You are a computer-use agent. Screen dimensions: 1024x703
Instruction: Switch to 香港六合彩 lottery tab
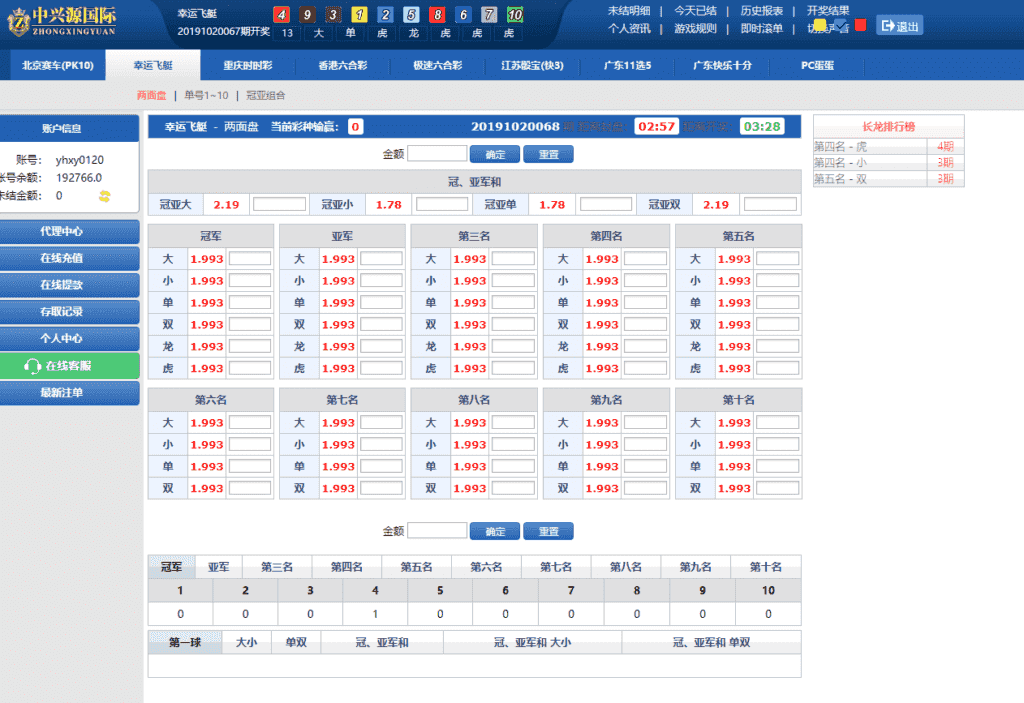pos(343,65)
